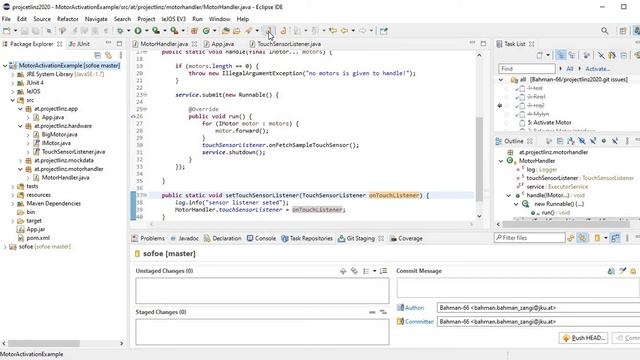Click the Debug bug icon in toolbar
The width and height of the screenshot is (640, 360).
pos(120,31)
